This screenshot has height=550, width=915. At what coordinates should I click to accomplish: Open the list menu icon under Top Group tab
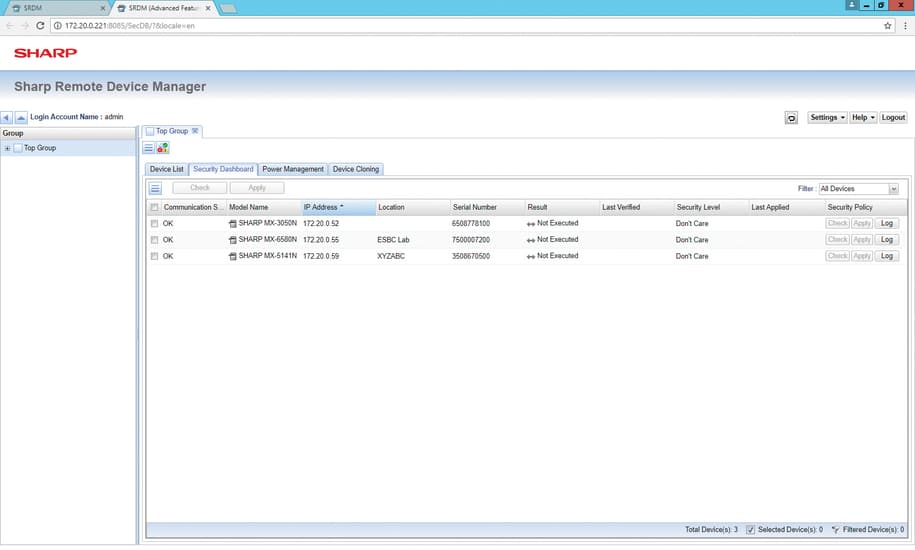coord(149,148)
